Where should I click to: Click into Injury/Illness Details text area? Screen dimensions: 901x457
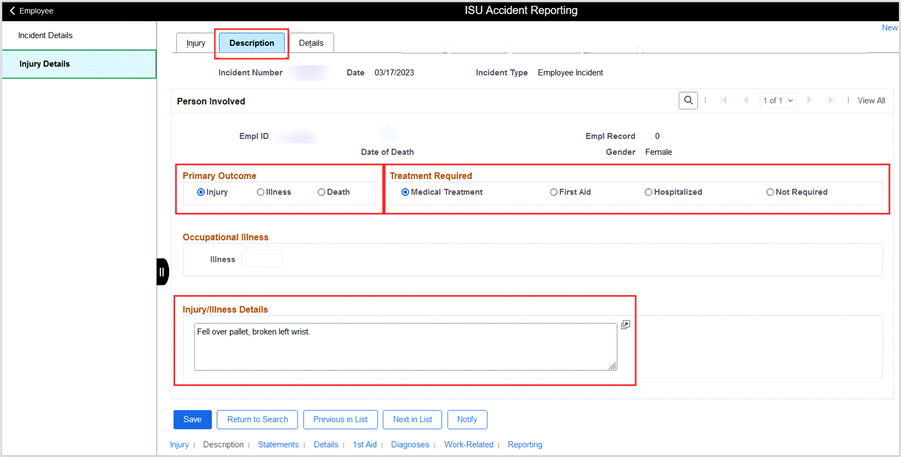pos(406,347)
